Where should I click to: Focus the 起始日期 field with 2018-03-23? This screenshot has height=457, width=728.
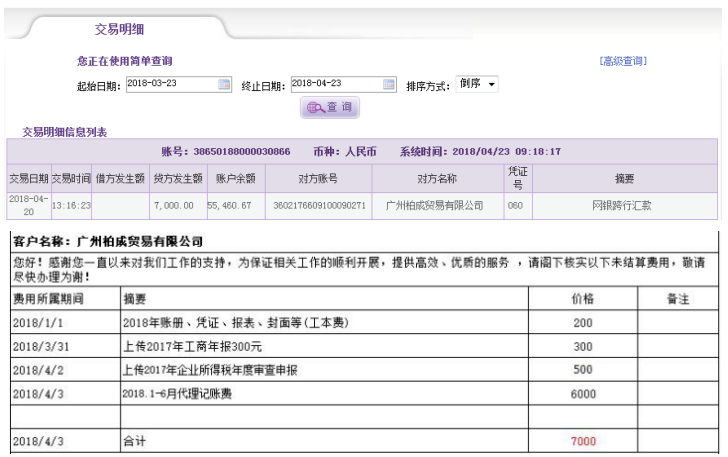point(179,84)
